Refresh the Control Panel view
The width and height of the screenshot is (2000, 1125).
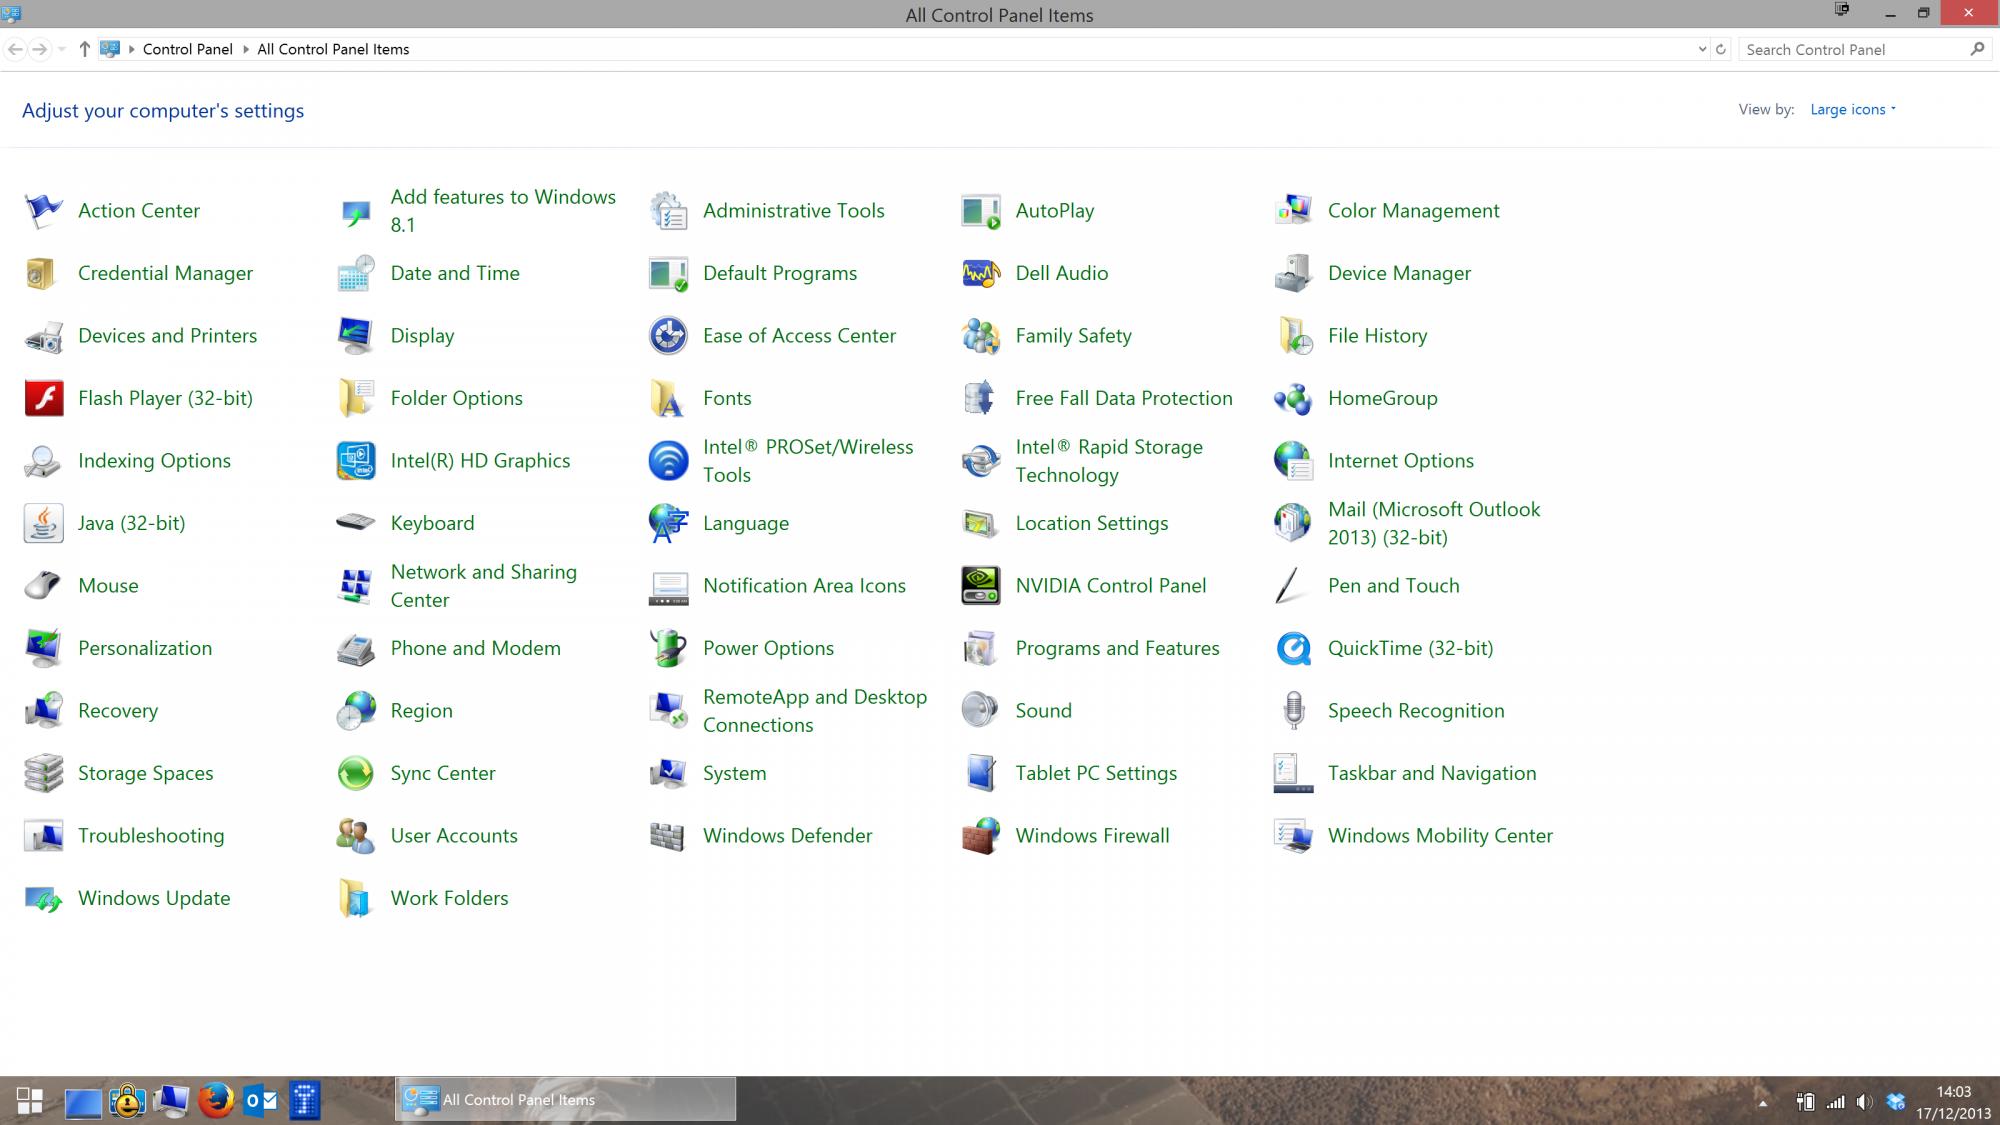(1721, 49)
